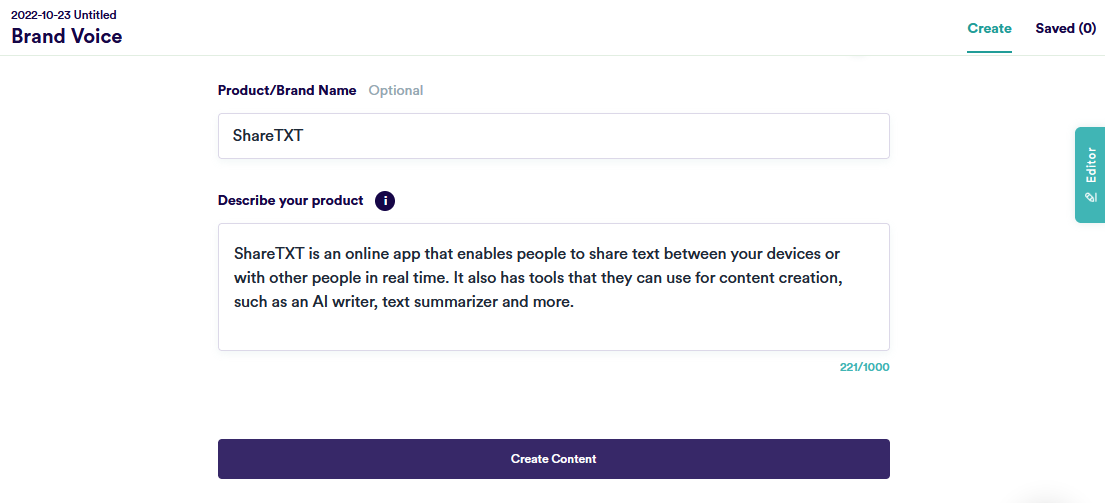The image size is (1105, 503).
Task: Open the Saved (0) tab
Action: (x=1066, y=29)
